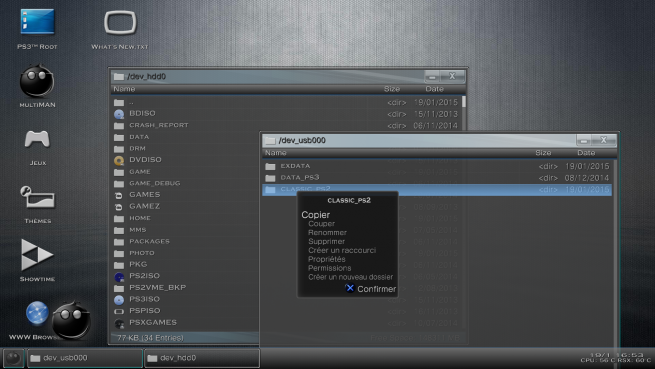Open the PS3 Root desktop icon

37,22
